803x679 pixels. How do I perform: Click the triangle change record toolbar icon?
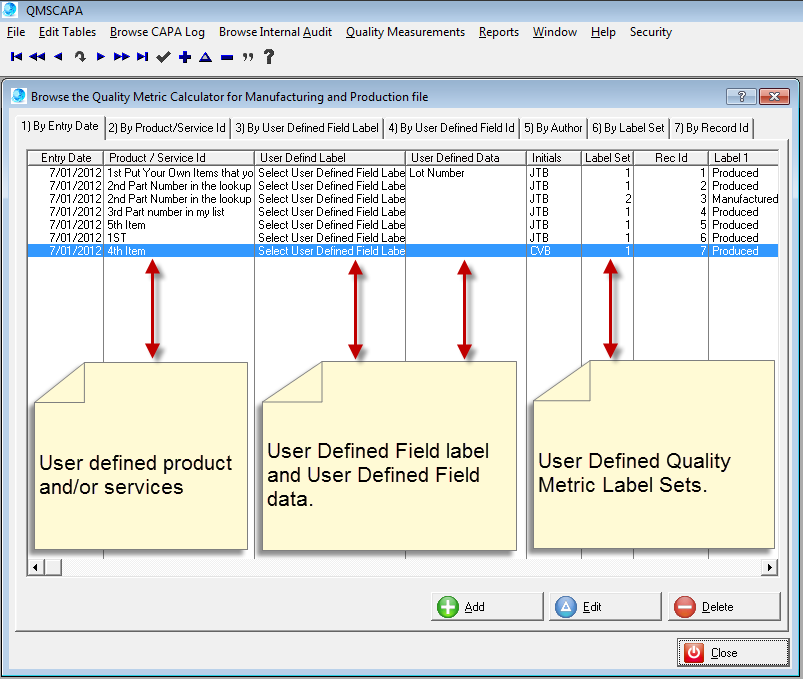point(206,57)
